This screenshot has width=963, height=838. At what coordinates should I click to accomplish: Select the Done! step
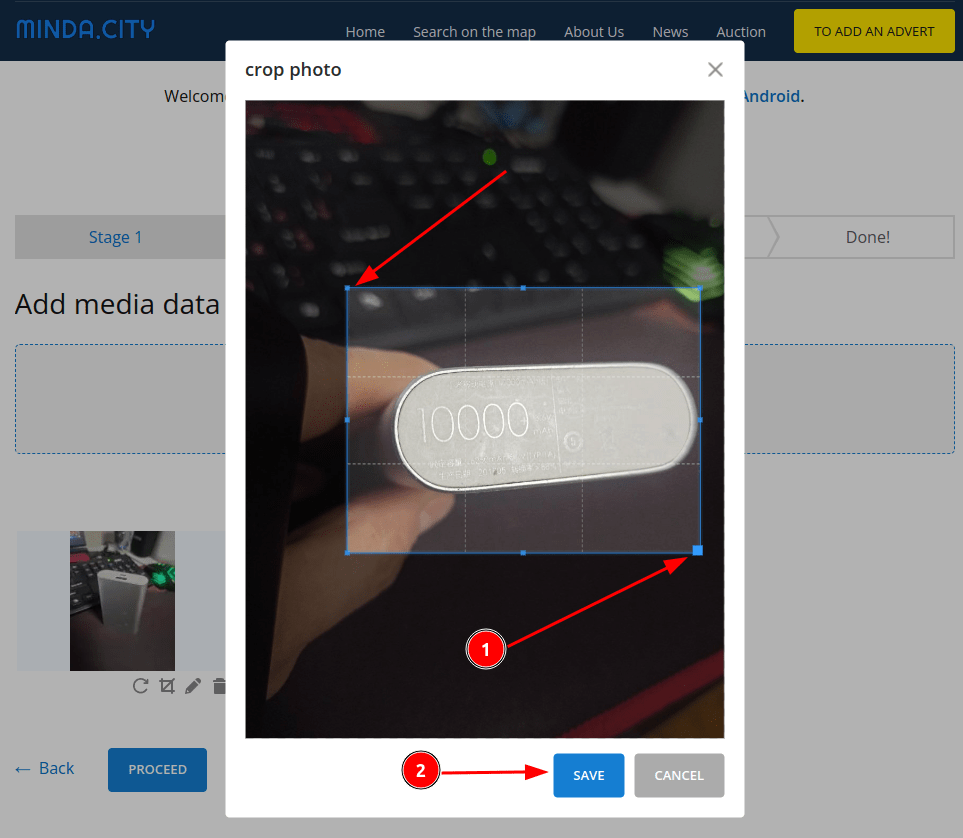867,237
